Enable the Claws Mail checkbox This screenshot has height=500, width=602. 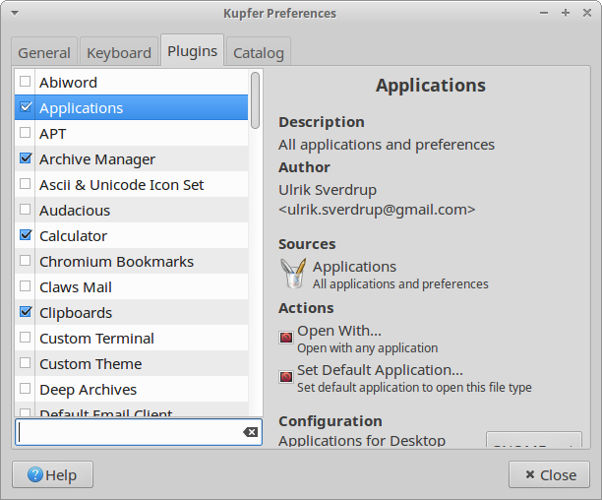(25, 286)
